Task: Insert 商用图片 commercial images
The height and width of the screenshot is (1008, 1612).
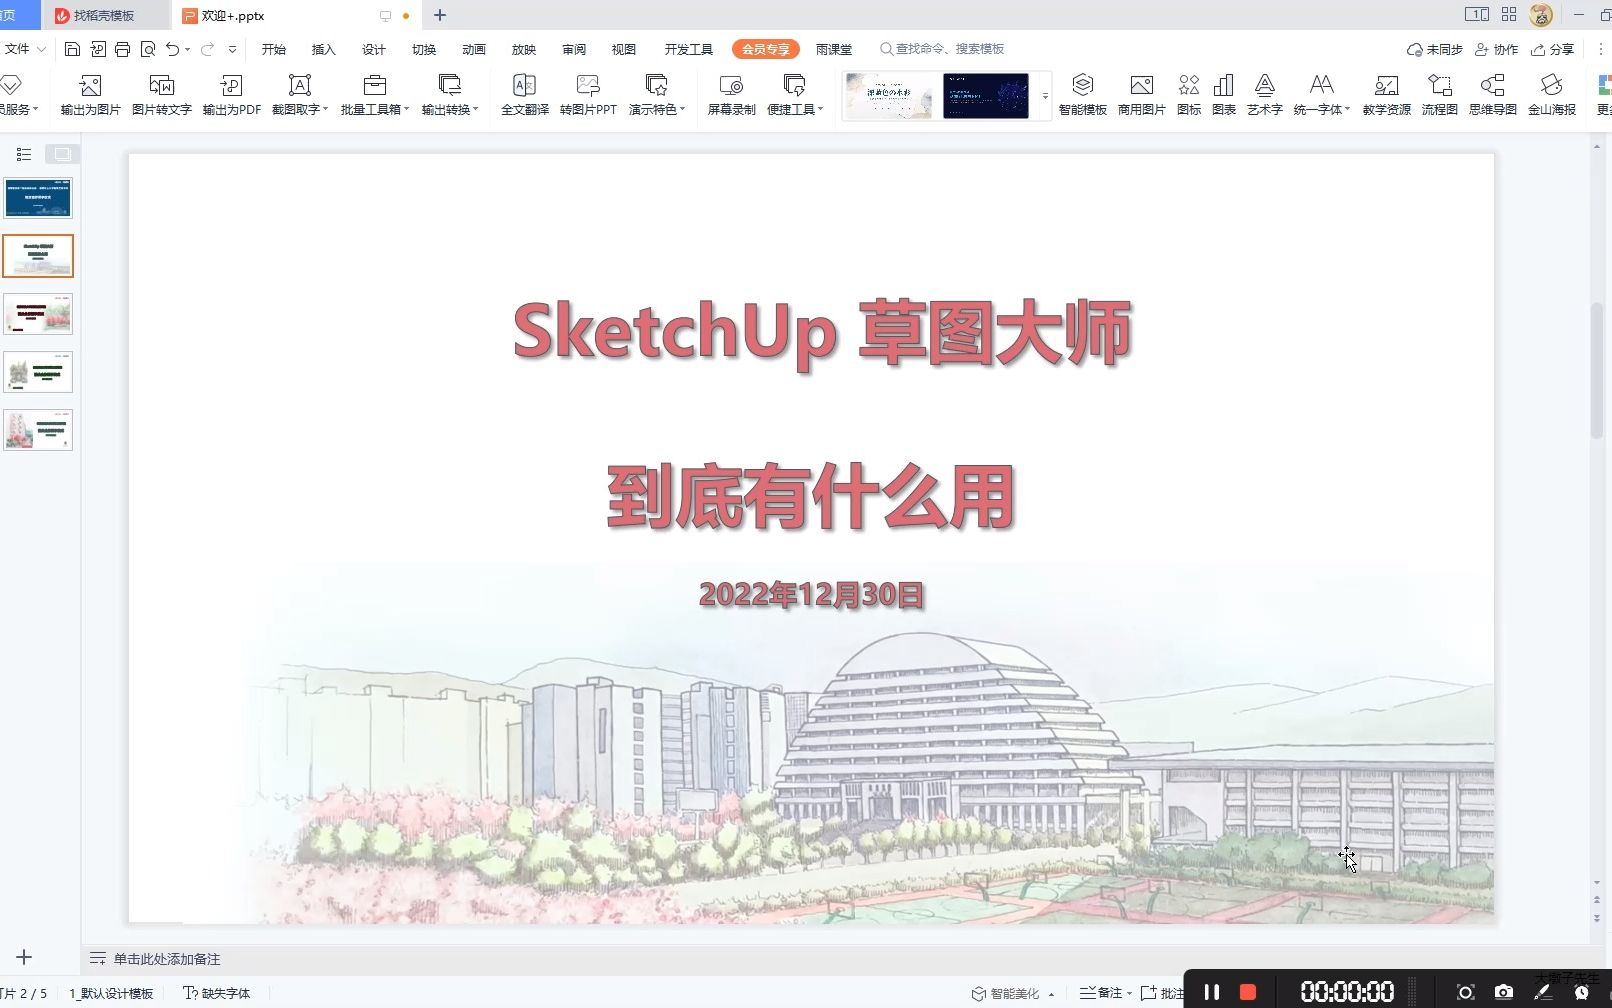Action: coord(1142,95)
